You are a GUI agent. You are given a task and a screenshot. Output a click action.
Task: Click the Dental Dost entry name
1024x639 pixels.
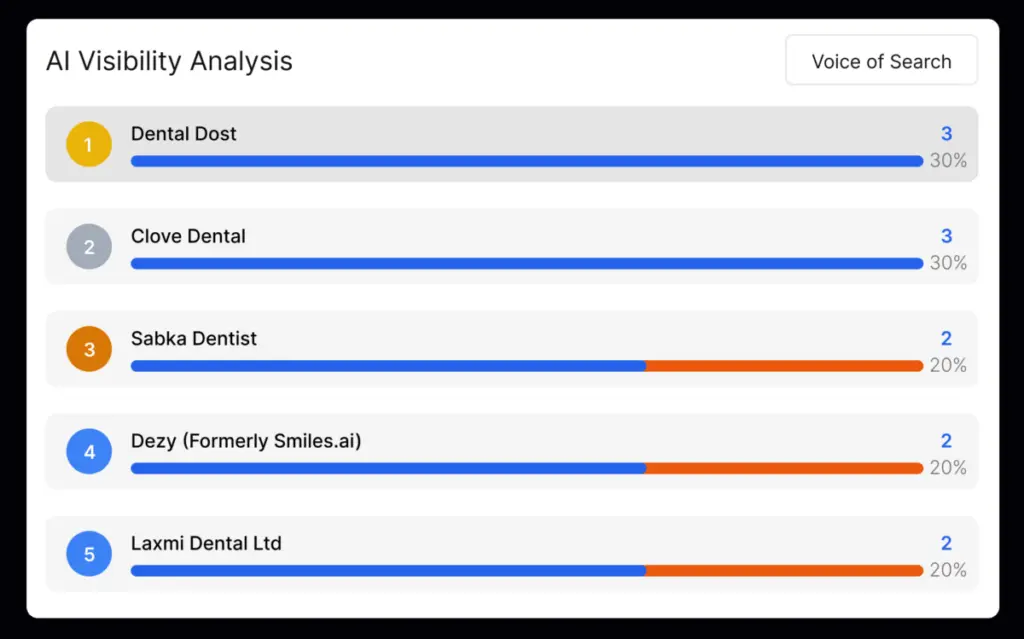[x=183, y=133]
